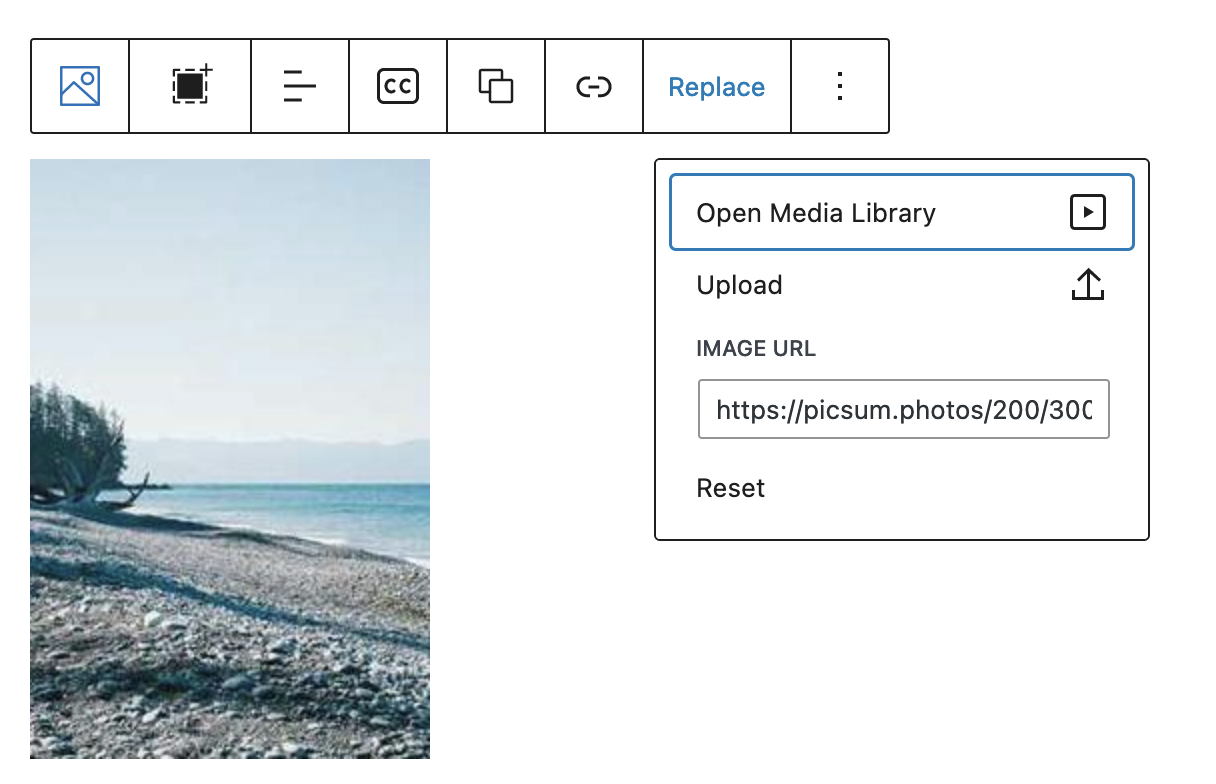The image size is (1216, 784).
Task: Click the IMAGE URL input field
Action: point(903,409)
